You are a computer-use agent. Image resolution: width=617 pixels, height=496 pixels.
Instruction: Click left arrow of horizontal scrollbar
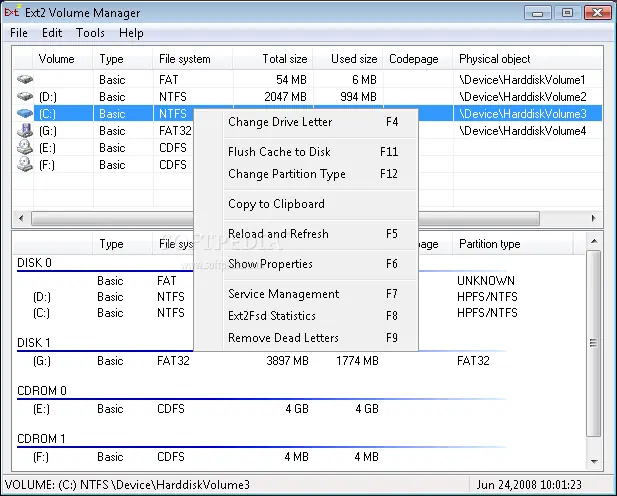(x=21, y=218)
